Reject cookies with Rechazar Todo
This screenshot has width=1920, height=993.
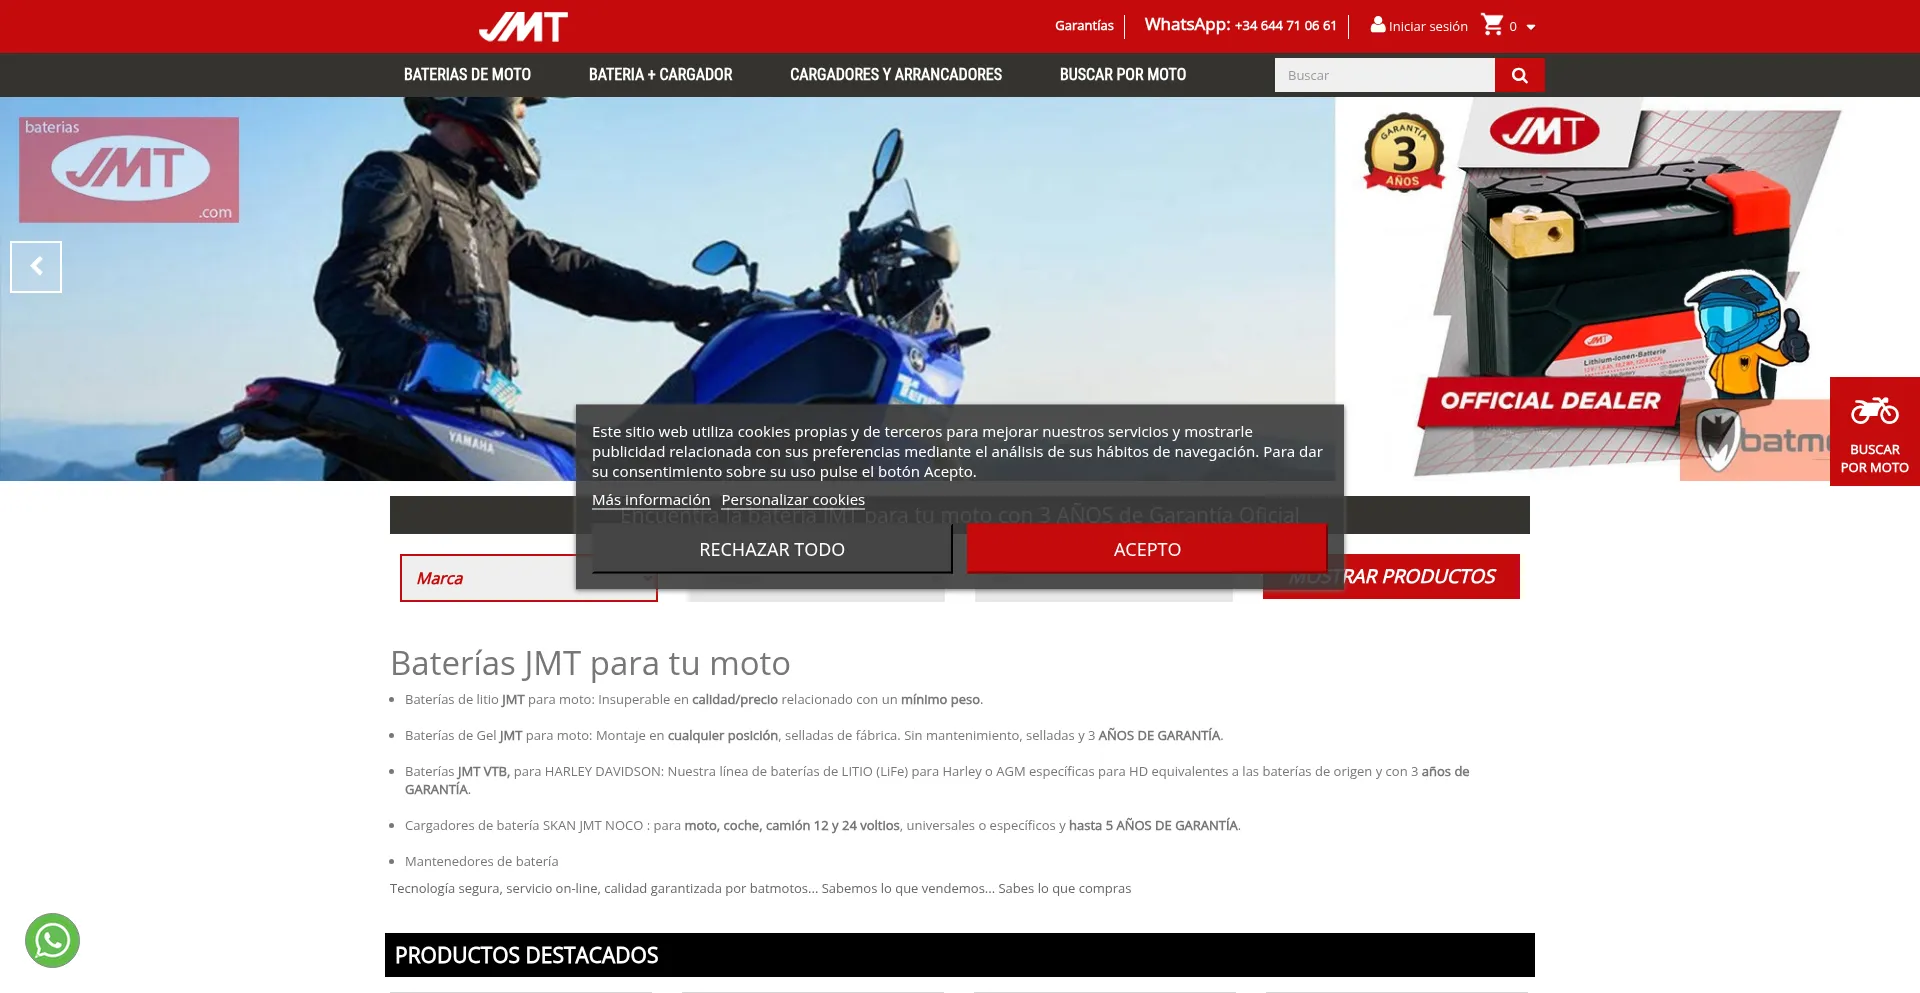[771, 549]
